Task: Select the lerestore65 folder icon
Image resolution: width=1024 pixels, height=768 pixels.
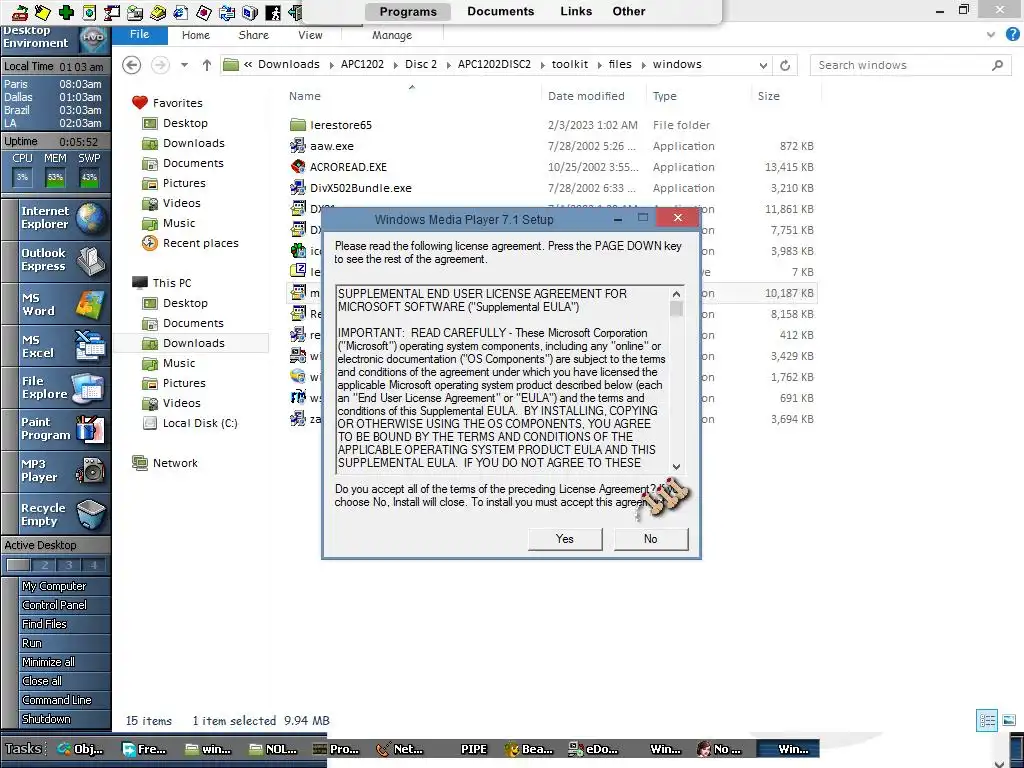Action: [298, 125]
